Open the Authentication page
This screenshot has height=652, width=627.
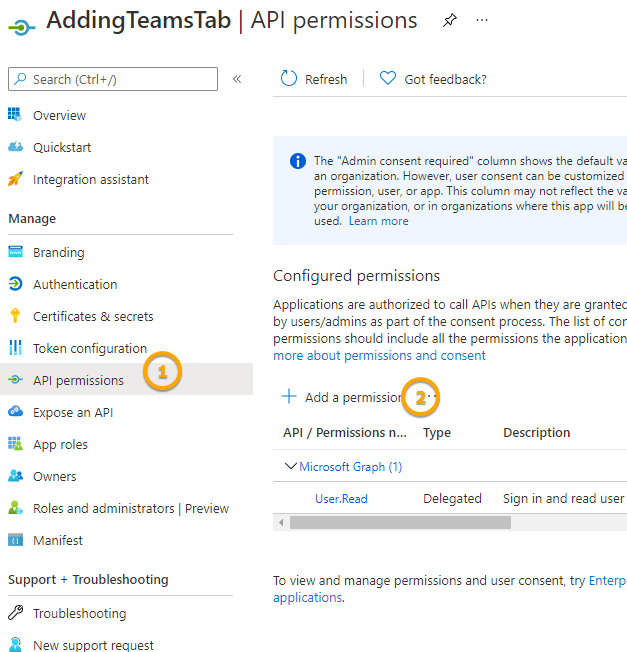point(75,284)
